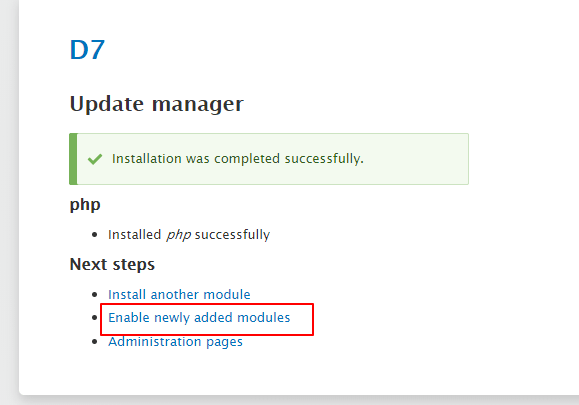Select the php section heading

(85, 205)
